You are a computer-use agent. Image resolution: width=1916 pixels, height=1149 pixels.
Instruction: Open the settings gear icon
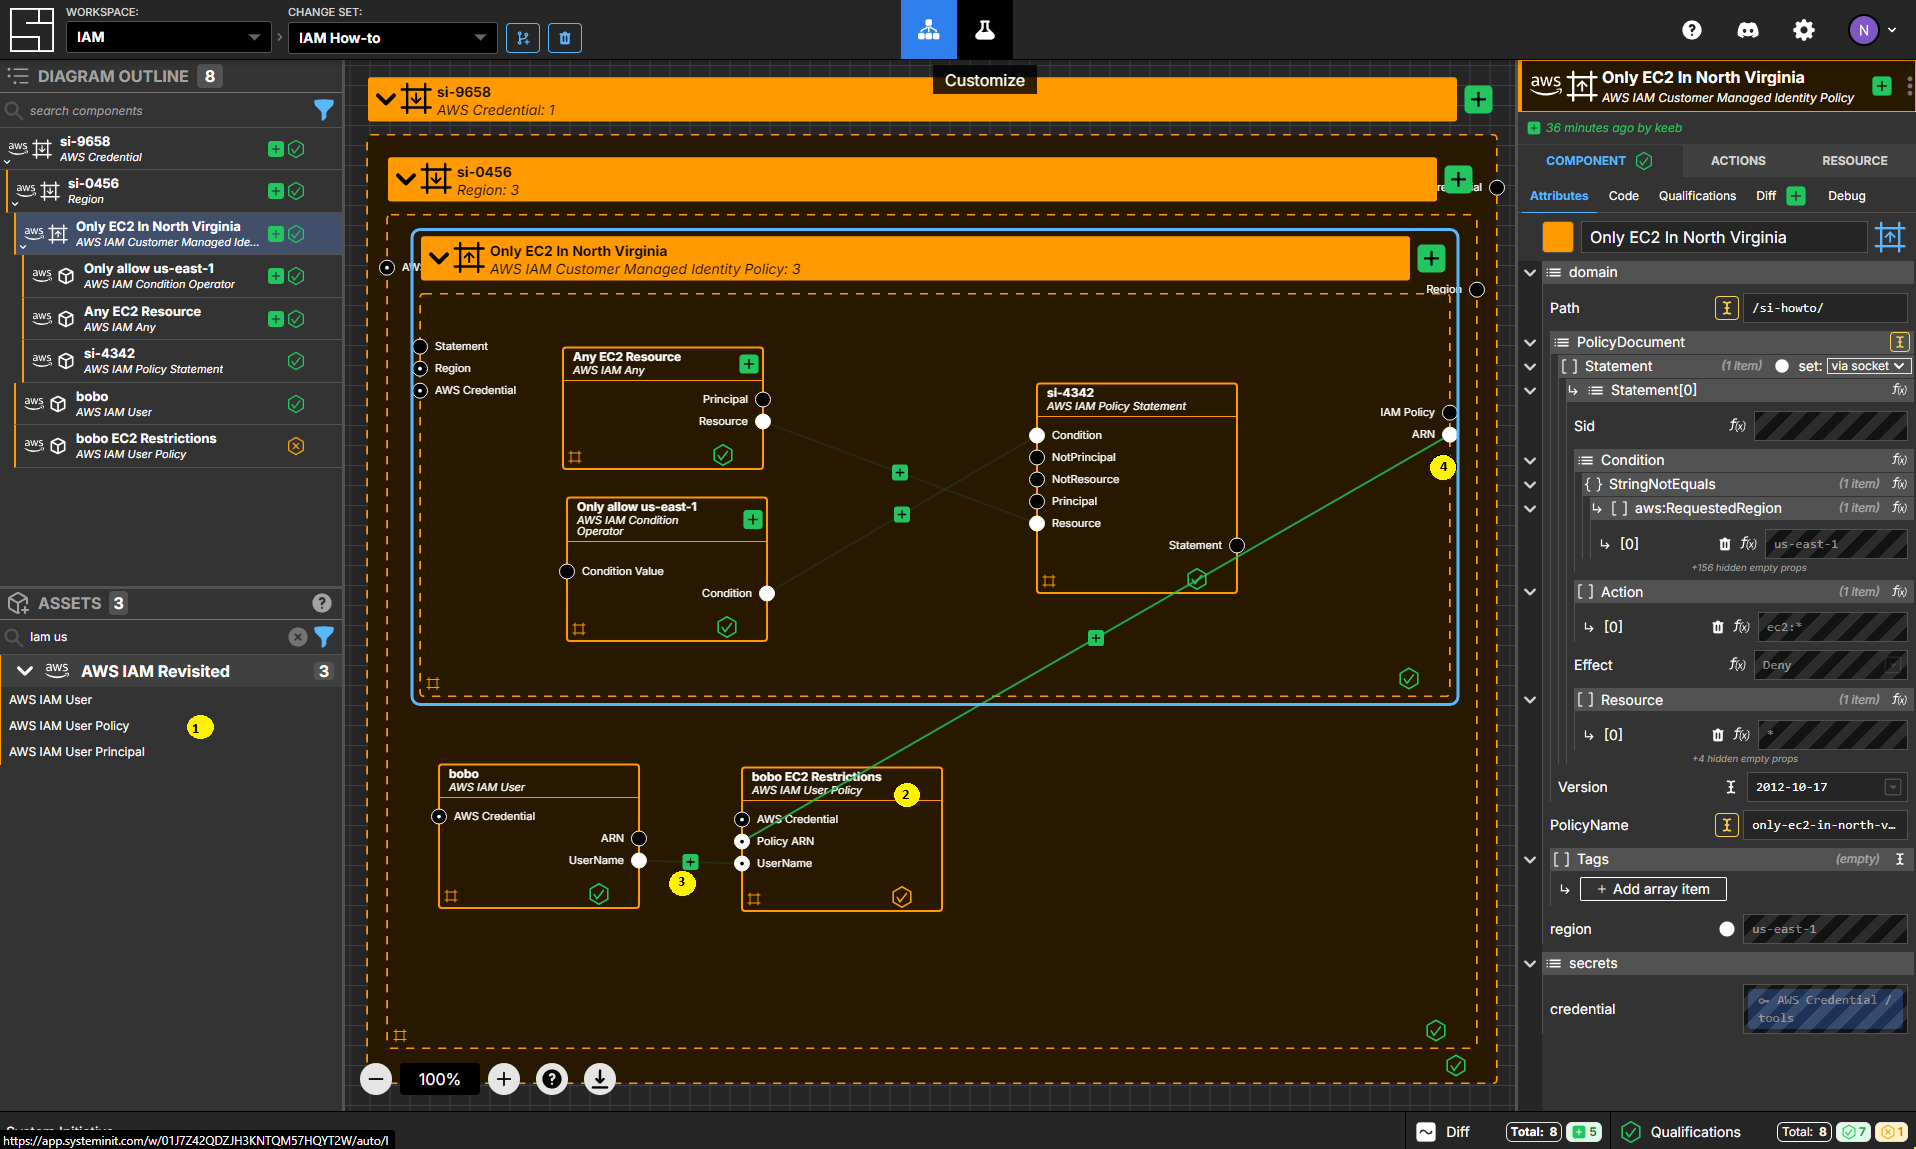pyautogui.click(x=1804, y=30)
